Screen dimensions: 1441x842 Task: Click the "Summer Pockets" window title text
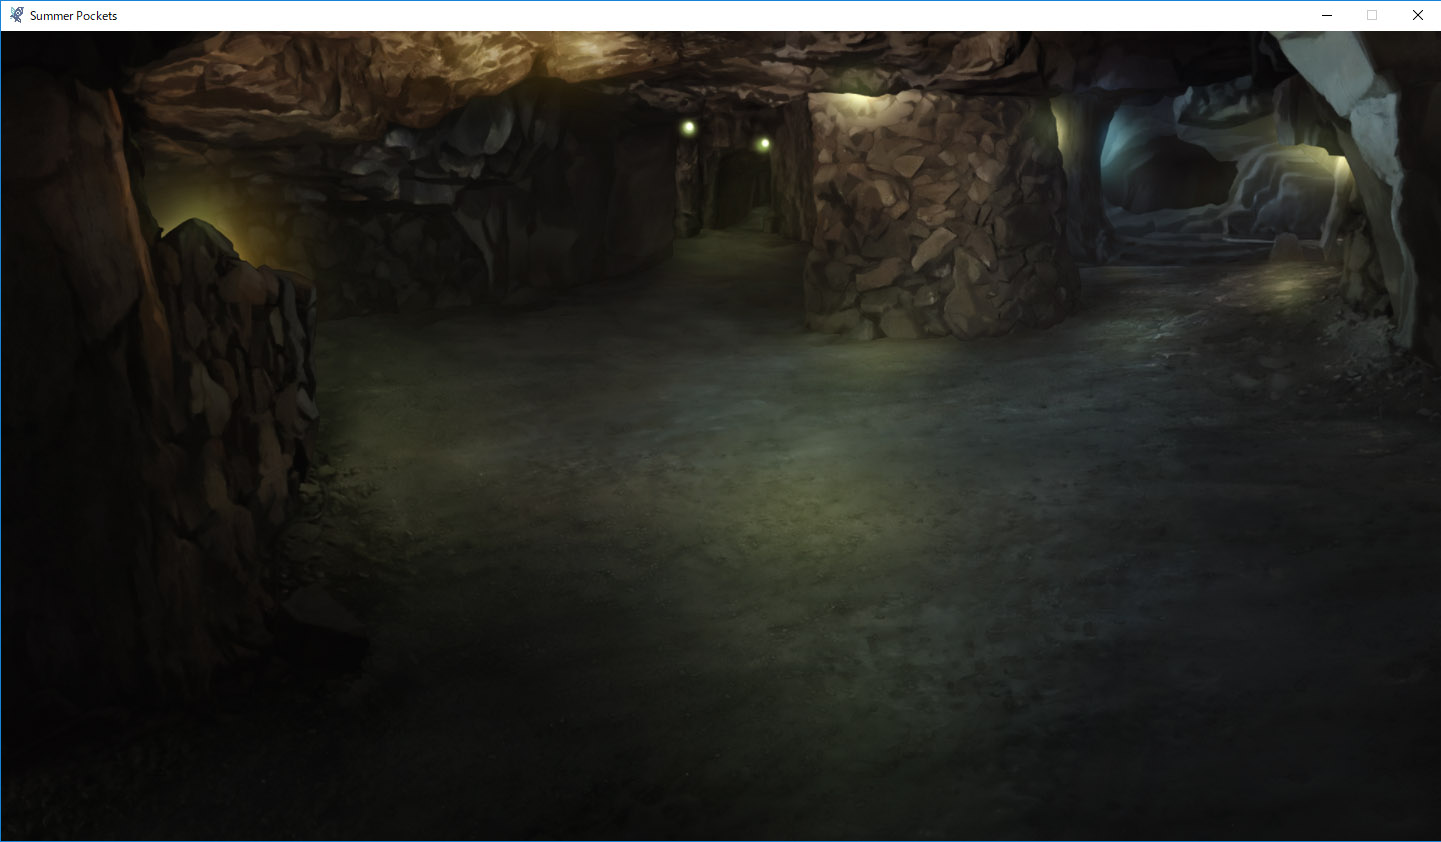point(73,16)
